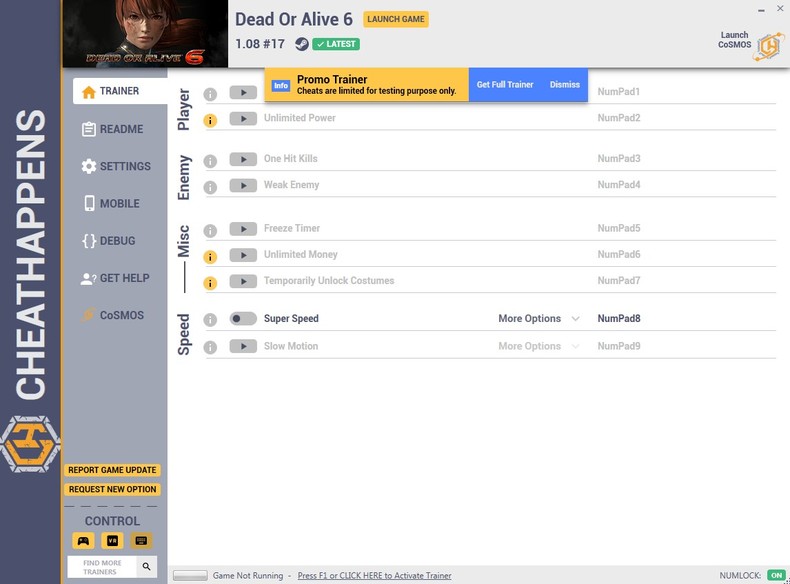Open the SETTINGS tab

(x=116, y=166)
